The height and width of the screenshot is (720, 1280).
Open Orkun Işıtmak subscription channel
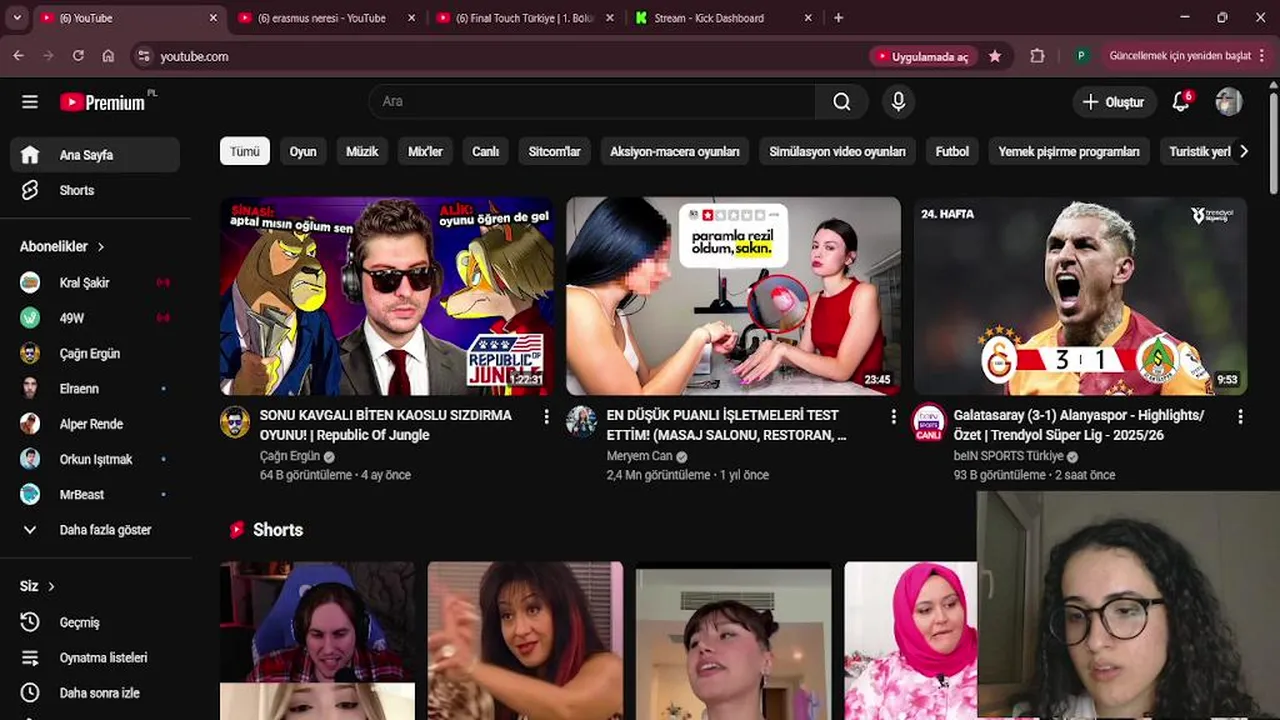(x=95, y=459)
